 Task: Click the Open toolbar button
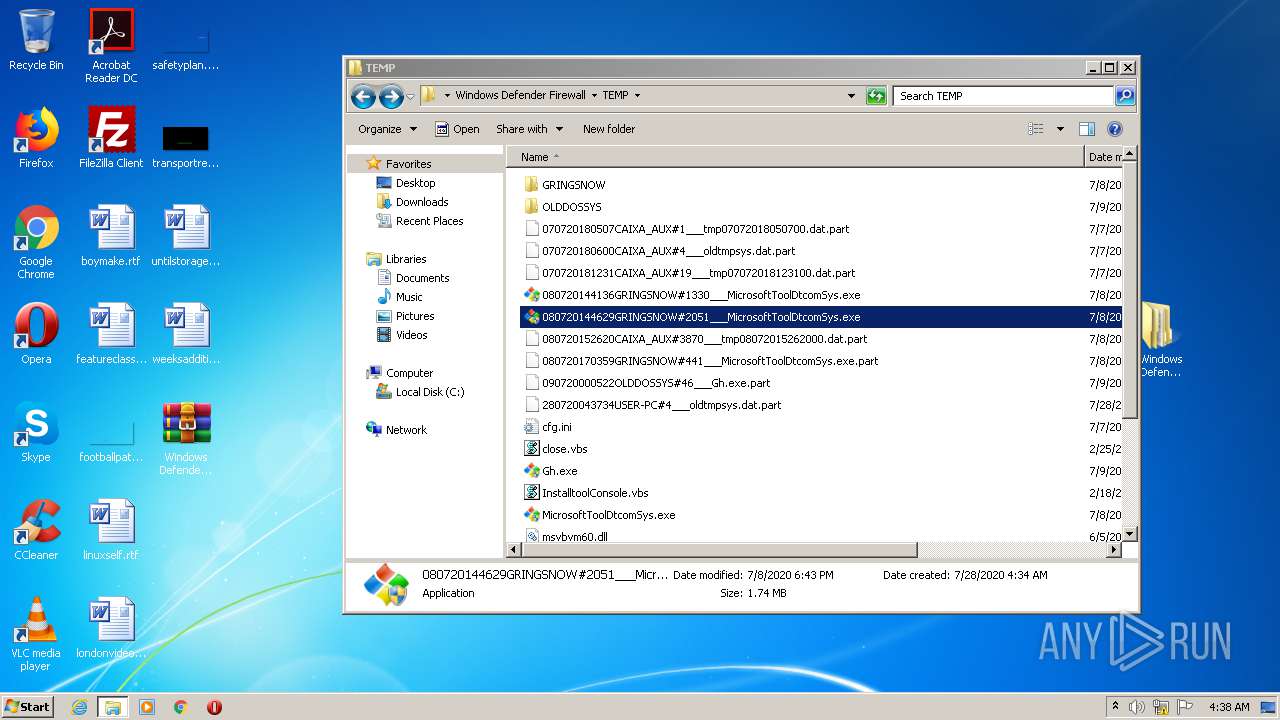click(x=457, y=129)
